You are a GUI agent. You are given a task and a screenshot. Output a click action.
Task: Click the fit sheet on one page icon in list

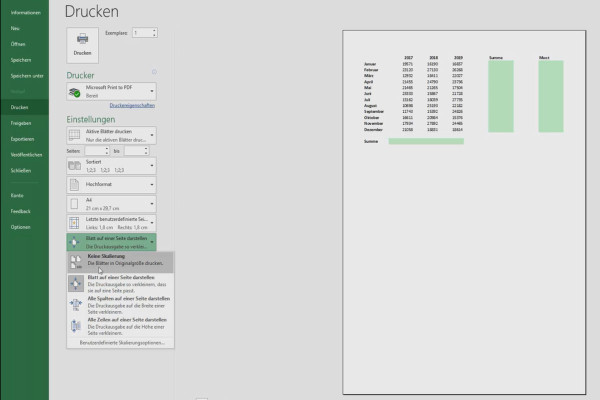[x=76, y=284]
